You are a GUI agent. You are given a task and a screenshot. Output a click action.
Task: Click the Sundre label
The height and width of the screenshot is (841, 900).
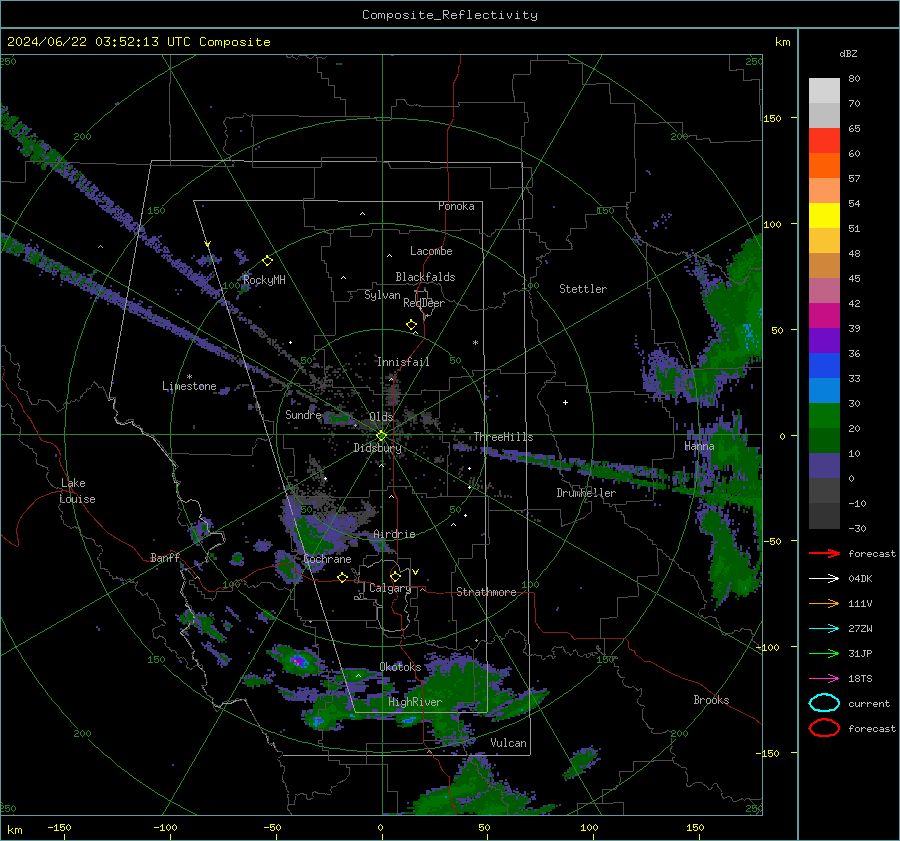point(303,414)
